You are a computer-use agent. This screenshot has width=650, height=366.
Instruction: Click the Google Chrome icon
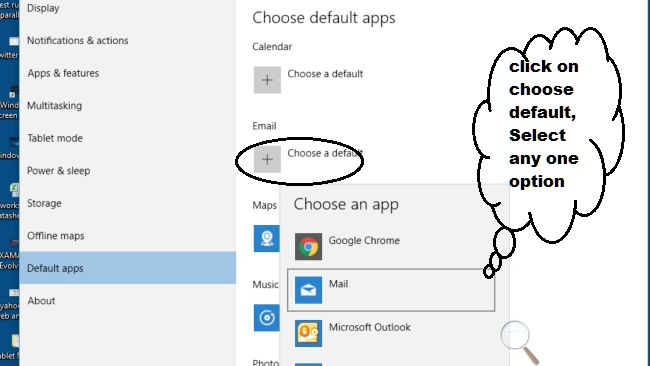click(x=308, y=246)
